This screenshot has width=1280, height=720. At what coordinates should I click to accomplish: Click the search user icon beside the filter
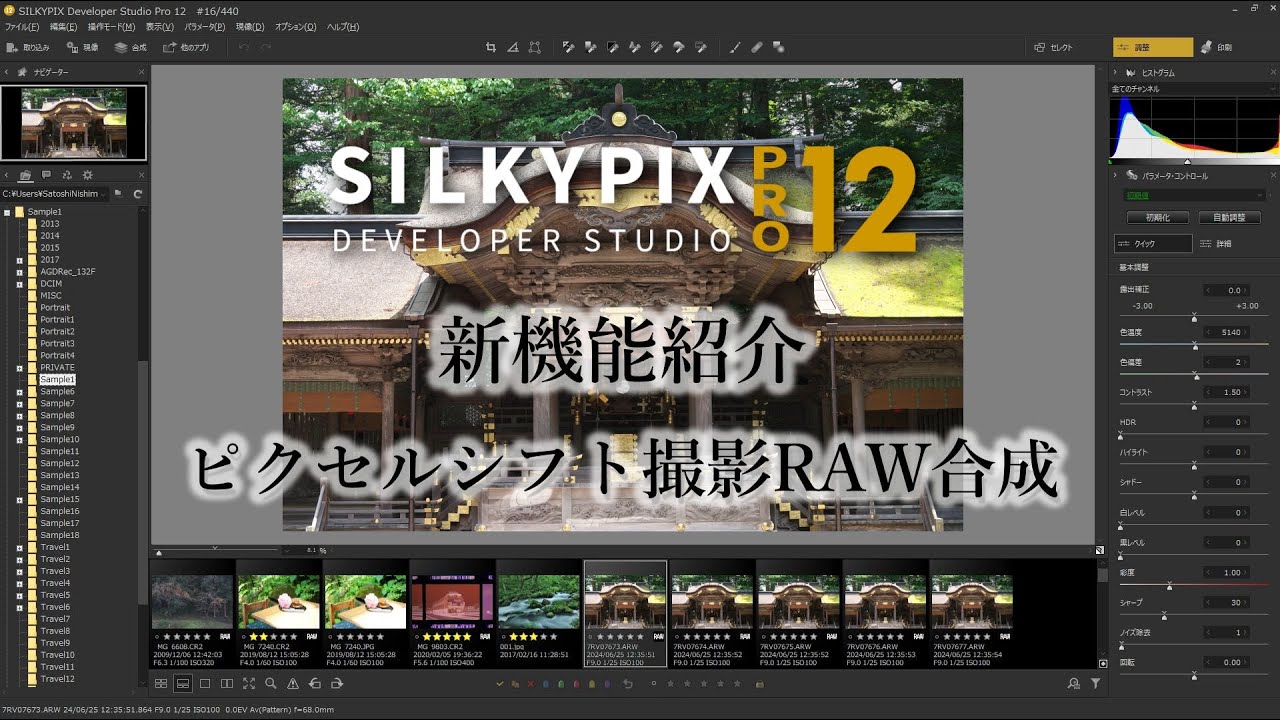point(1073,684)
